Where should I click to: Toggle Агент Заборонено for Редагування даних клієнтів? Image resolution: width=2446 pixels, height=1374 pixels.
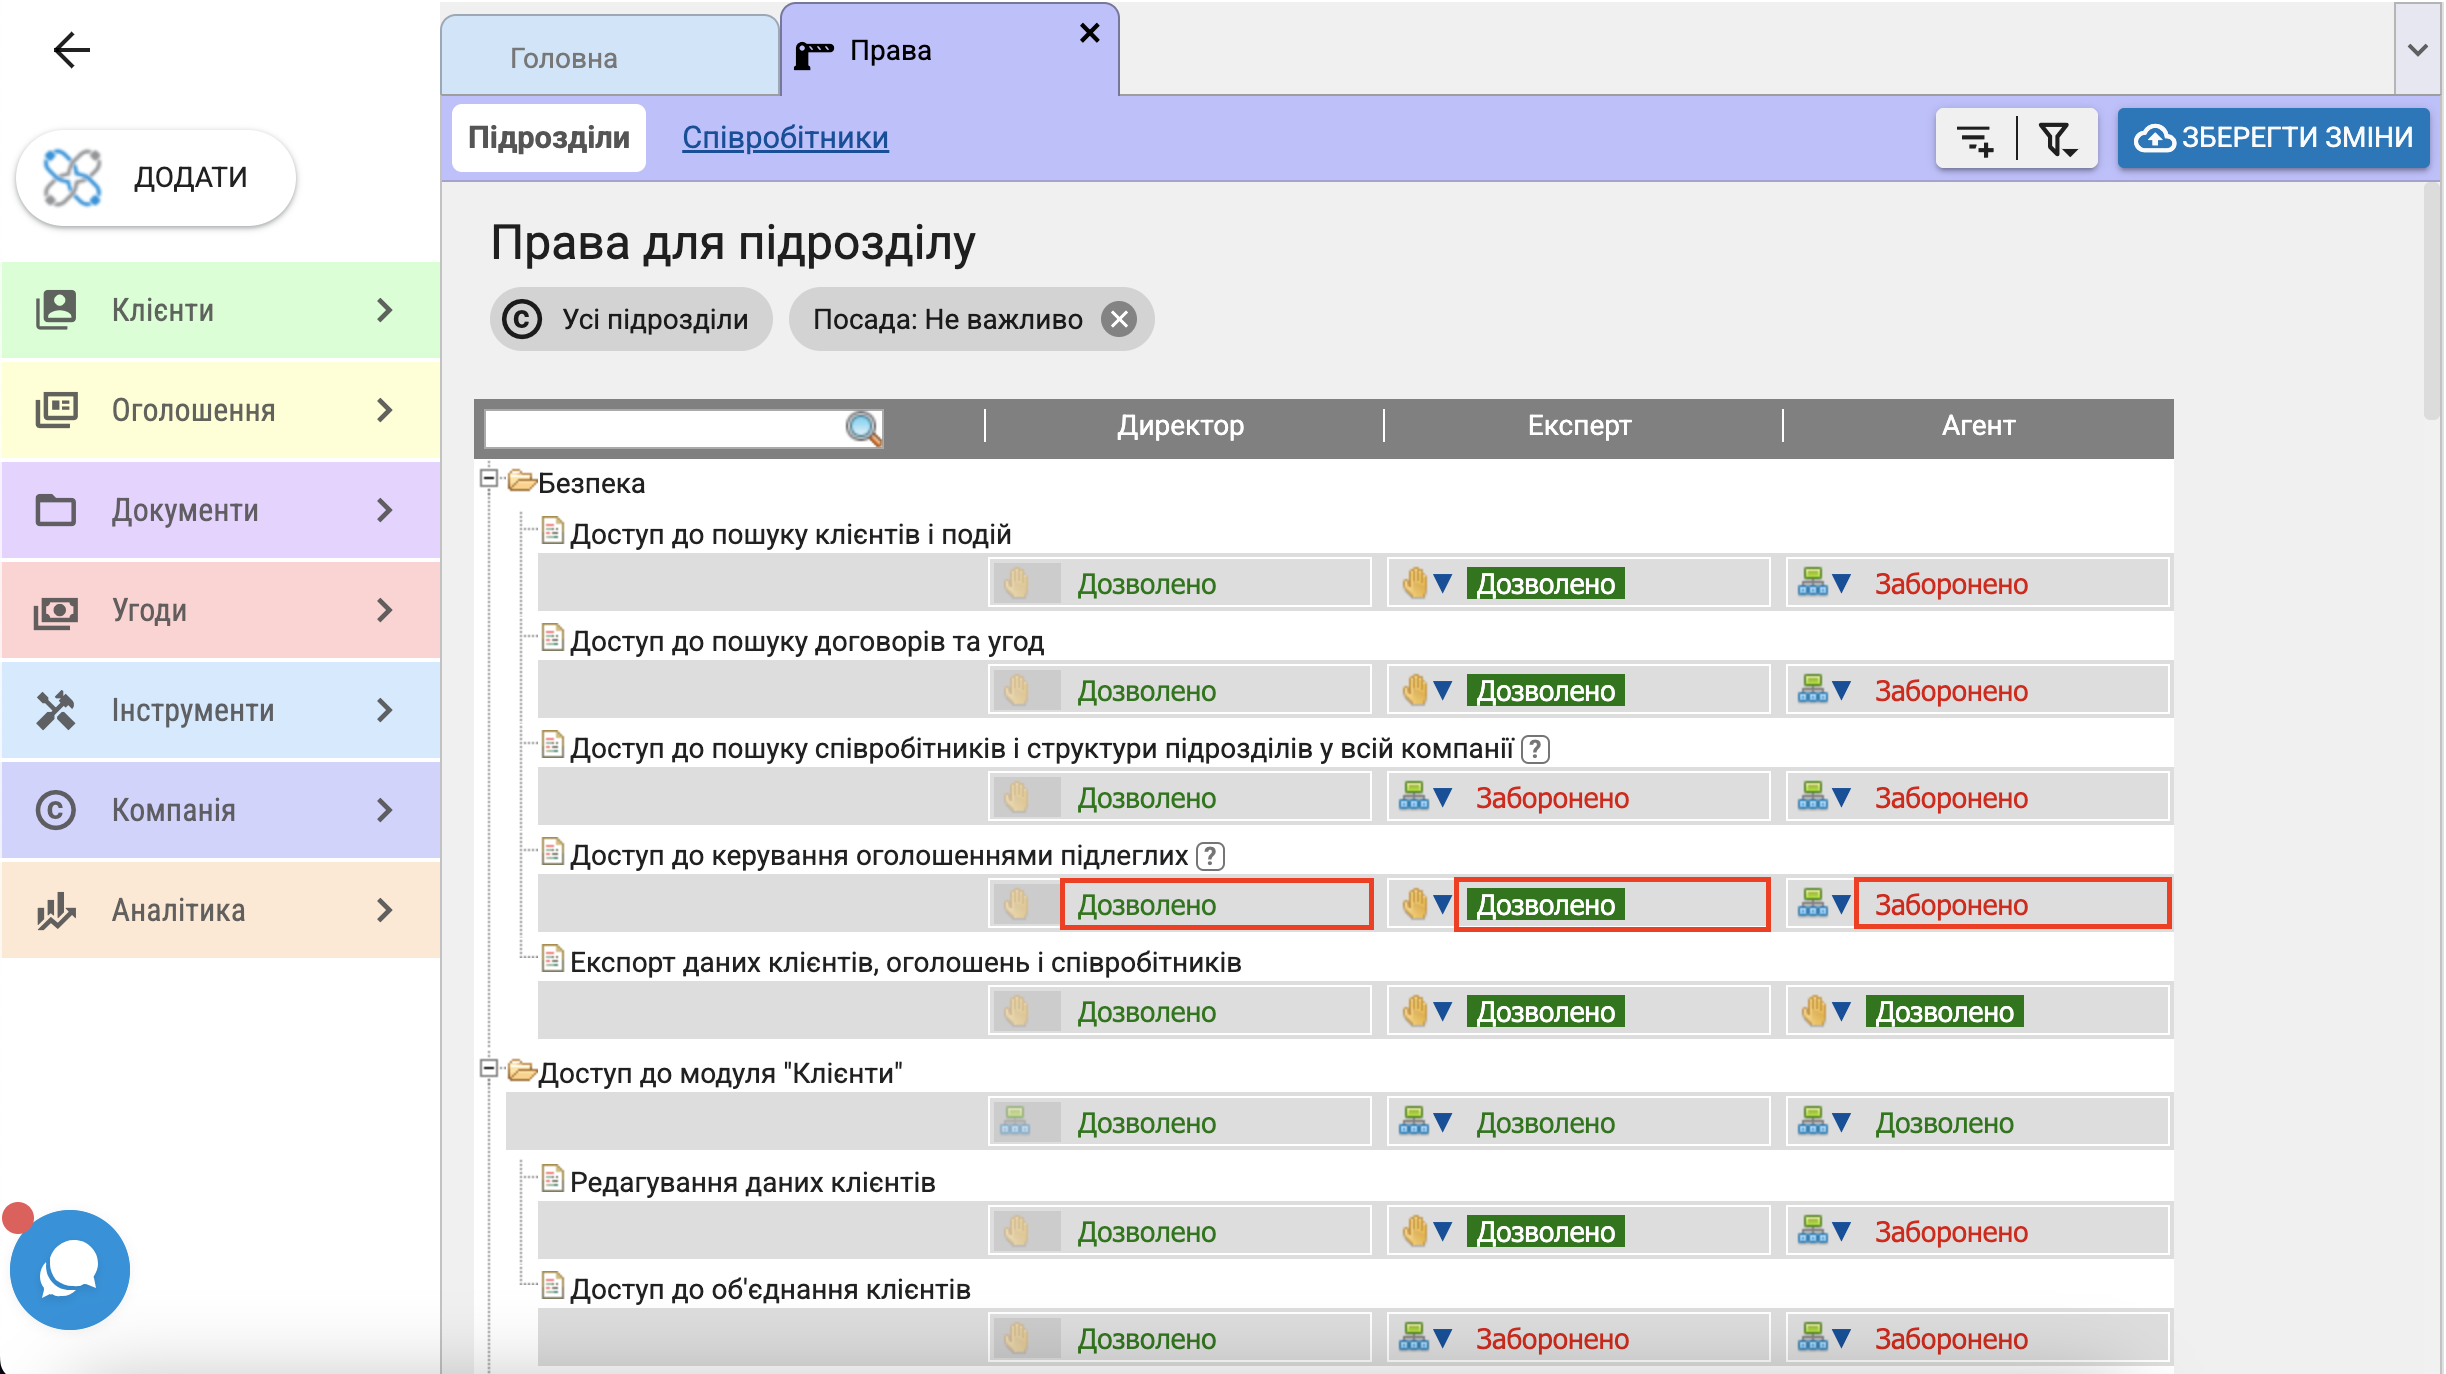point(1950,1232)
